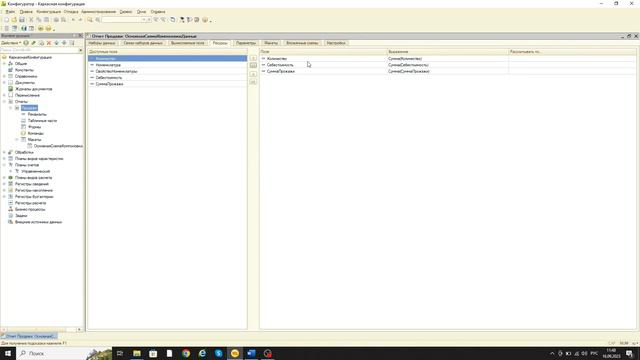This screenshot has width=640, height=360.
Task: Open File Explorer from the taskbar
Action: (137, 353)
